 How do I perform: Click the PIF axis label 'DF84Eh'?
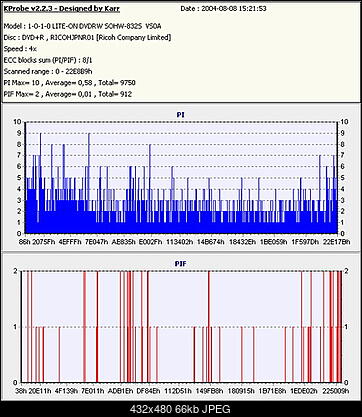tap(148, 391)
